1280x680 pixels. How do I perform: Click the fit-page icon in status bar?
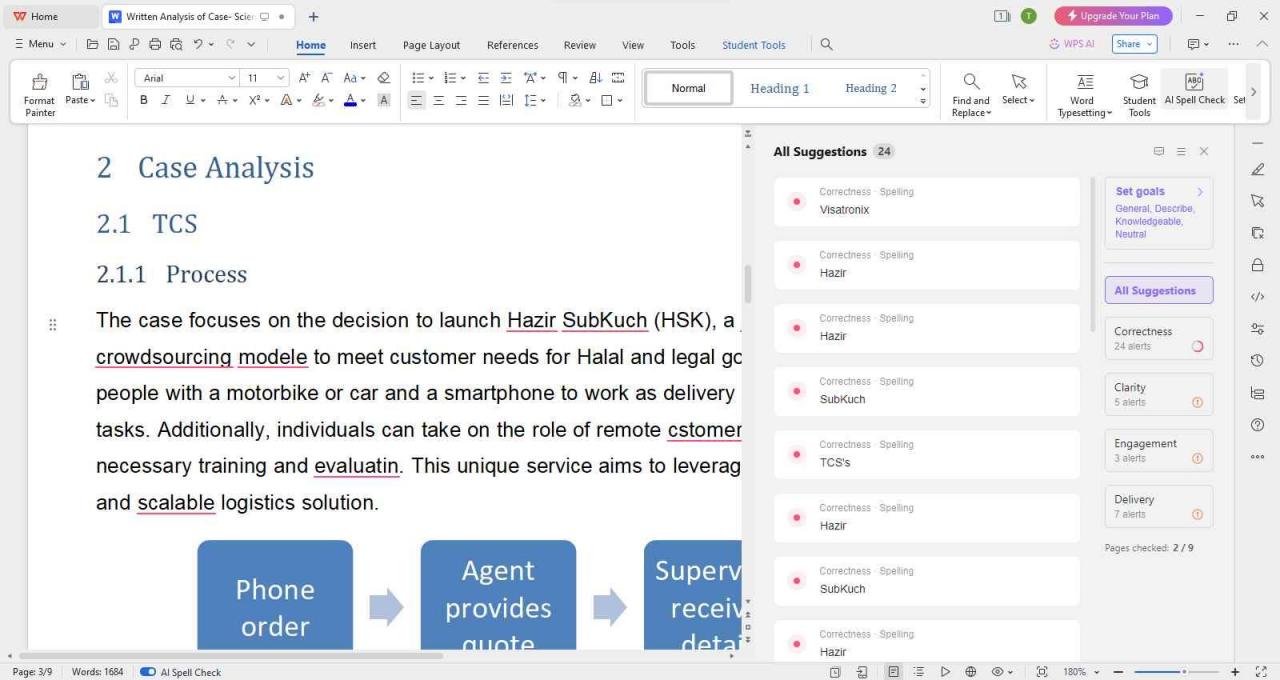1042,672
